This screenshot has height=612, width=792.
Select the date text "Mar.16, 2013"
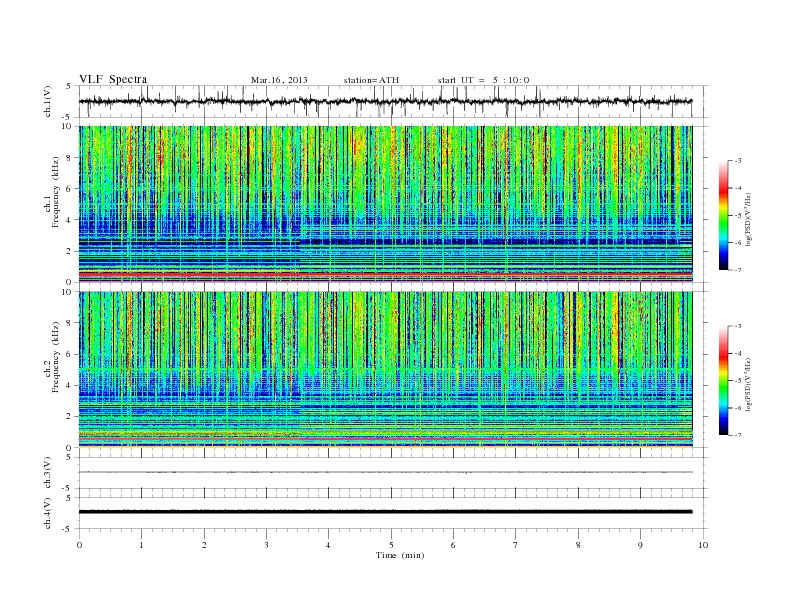[279, 80]
